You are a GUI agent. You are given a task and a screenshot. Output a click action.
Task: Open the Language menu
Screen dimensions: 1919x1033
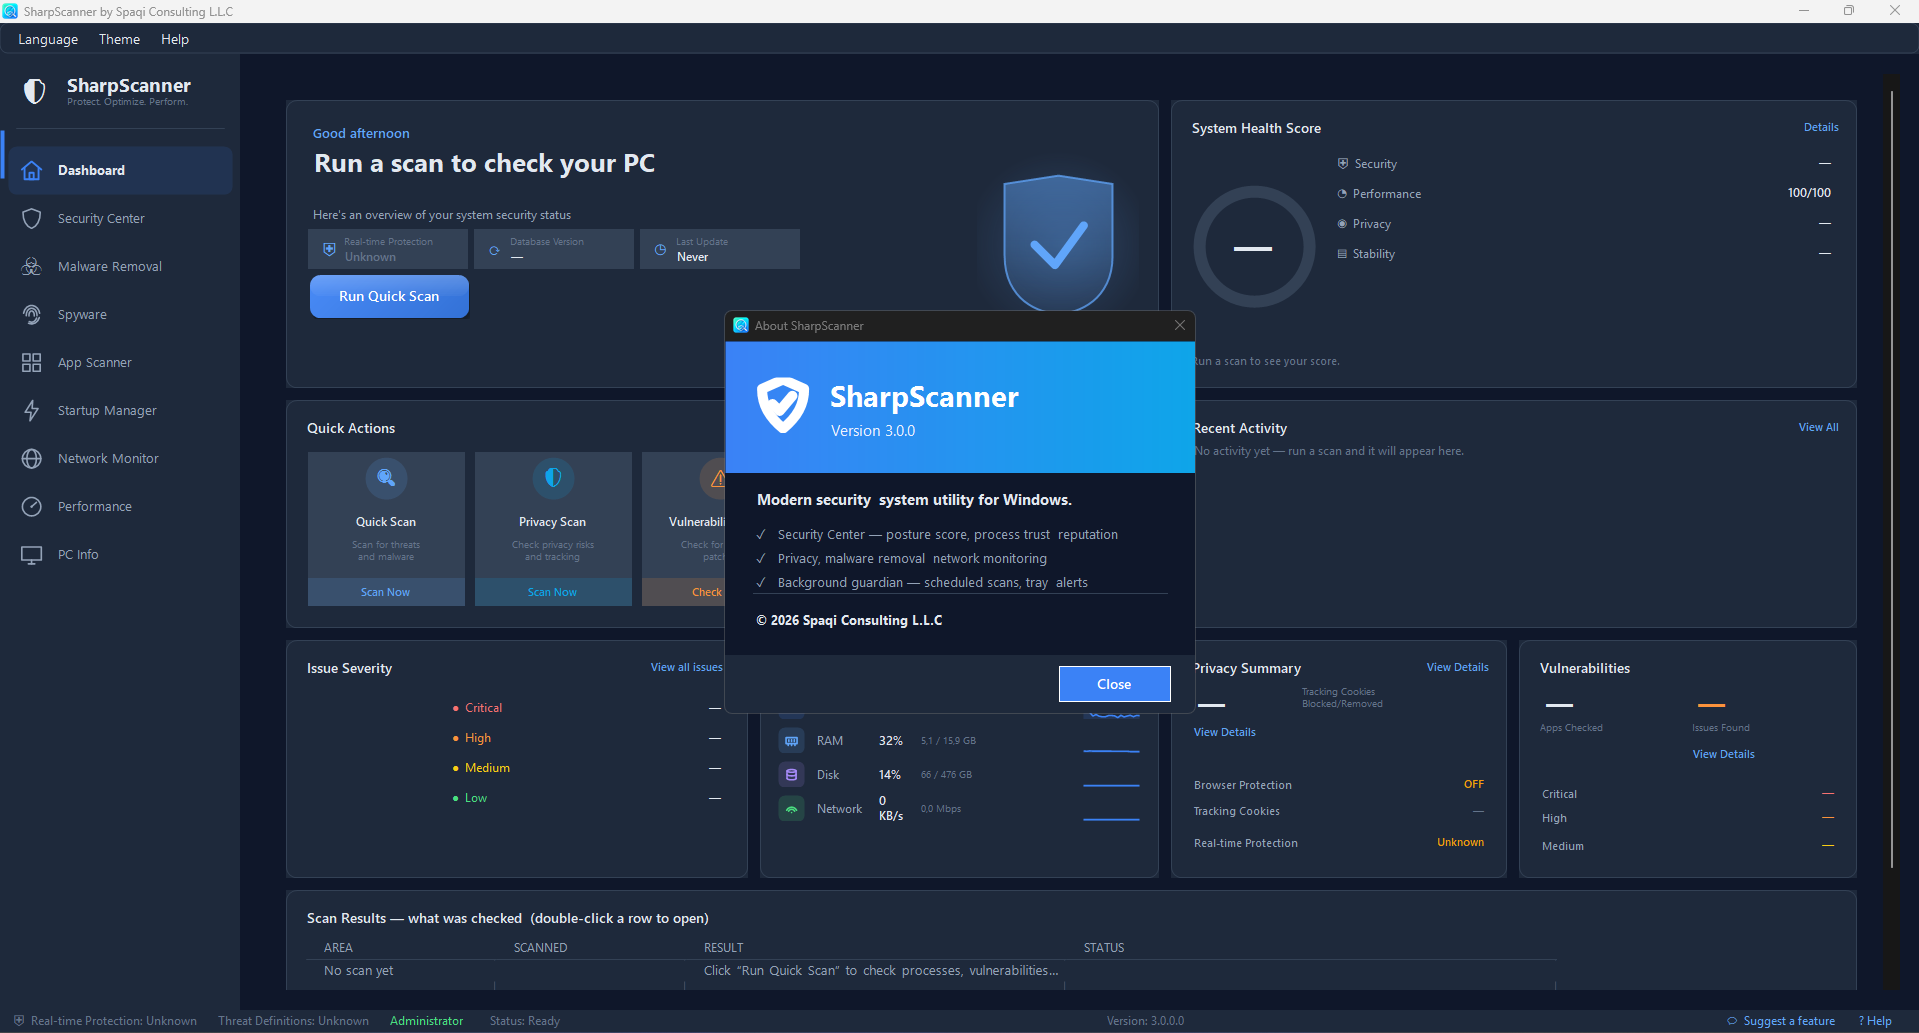pos(48,39)
